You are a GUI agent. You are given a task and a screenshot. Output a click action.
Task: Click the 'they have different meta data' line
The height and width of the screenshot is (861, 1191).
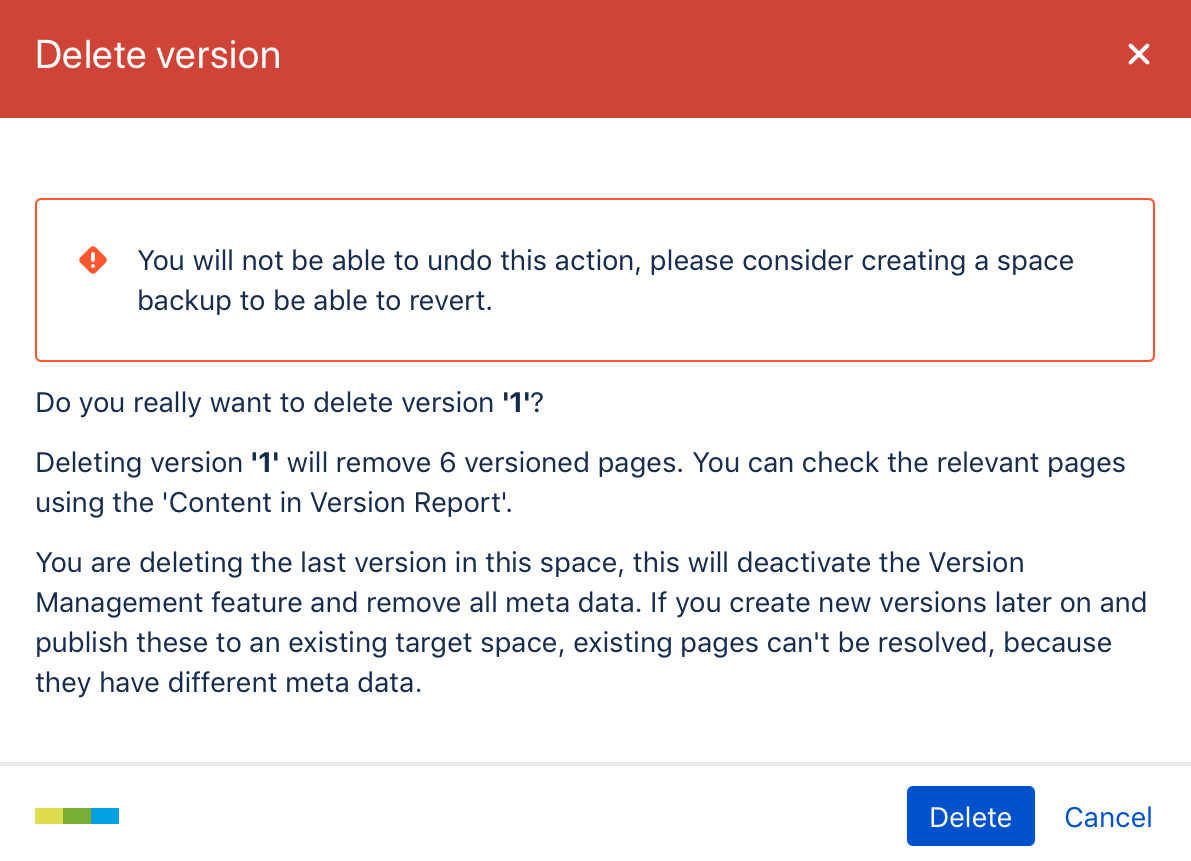229,682
